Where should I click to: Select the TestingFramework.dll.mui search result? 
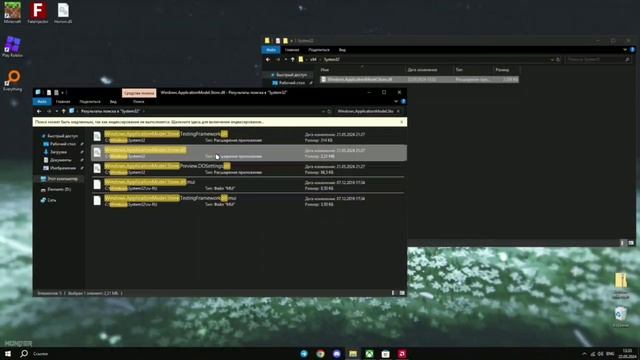248,201
